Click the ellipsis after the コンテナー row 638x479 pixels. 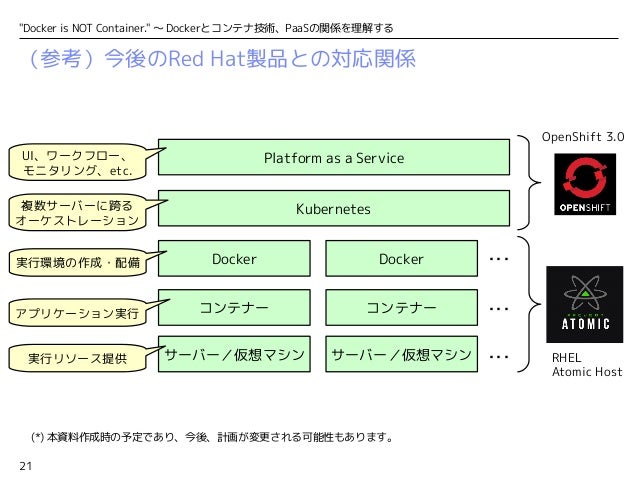coord(499,309)
